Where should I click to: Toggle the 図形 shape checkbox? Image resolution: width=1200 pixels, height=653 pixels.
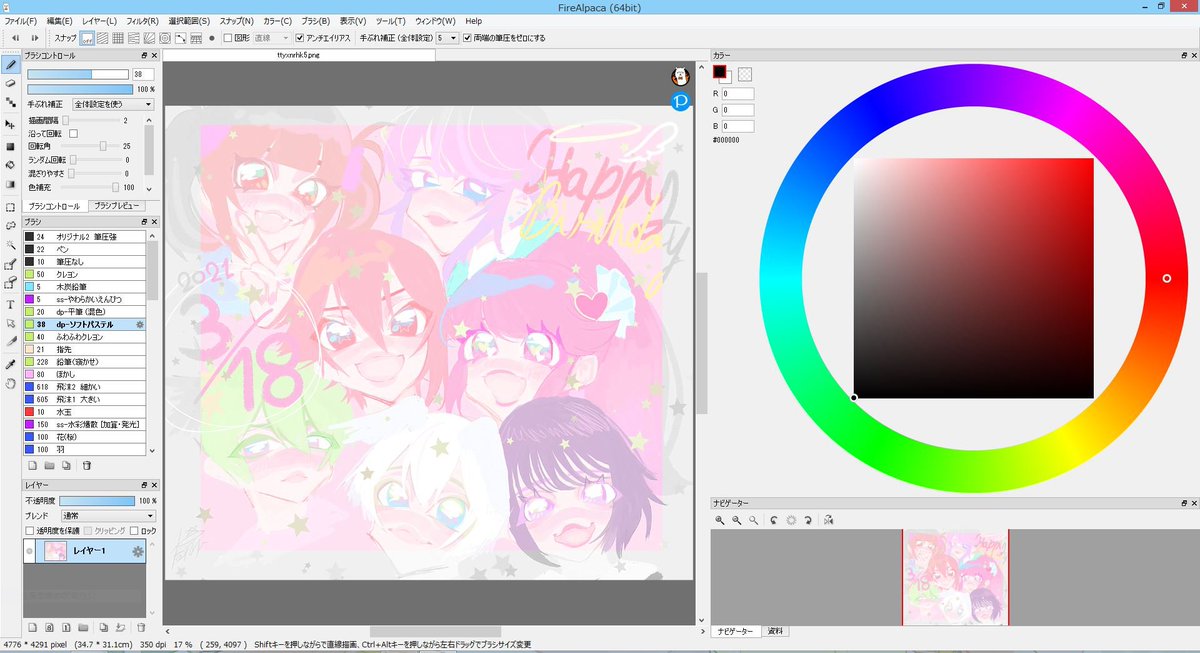[228, 38]
